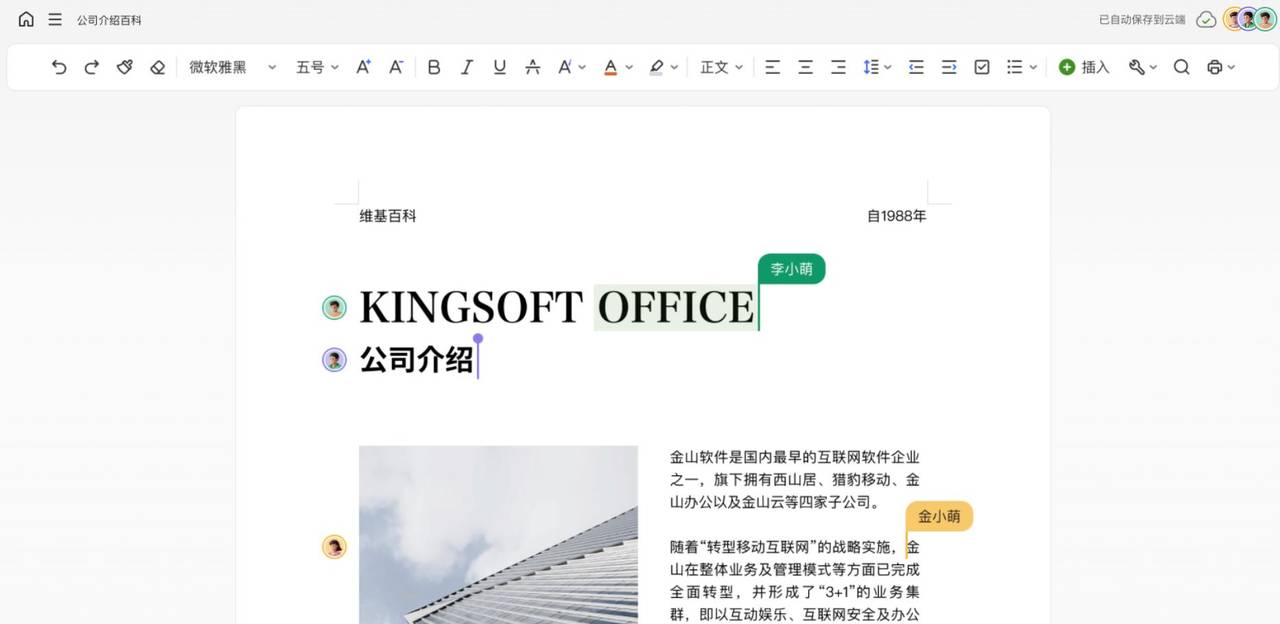Open the search tool in the toolbar
The image size is (1280, 624).
tap(1181, 66)
